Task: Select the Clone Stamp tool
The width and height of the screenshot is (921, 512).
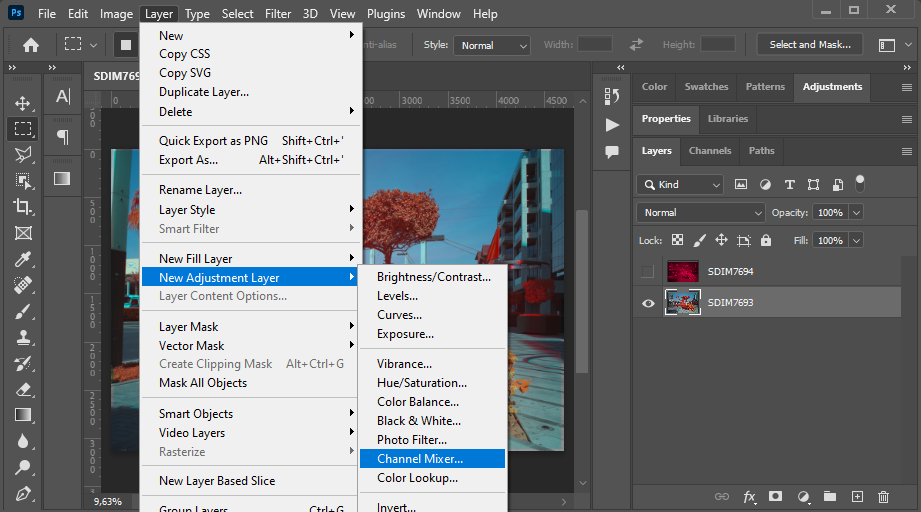Action: click(22, 337)
